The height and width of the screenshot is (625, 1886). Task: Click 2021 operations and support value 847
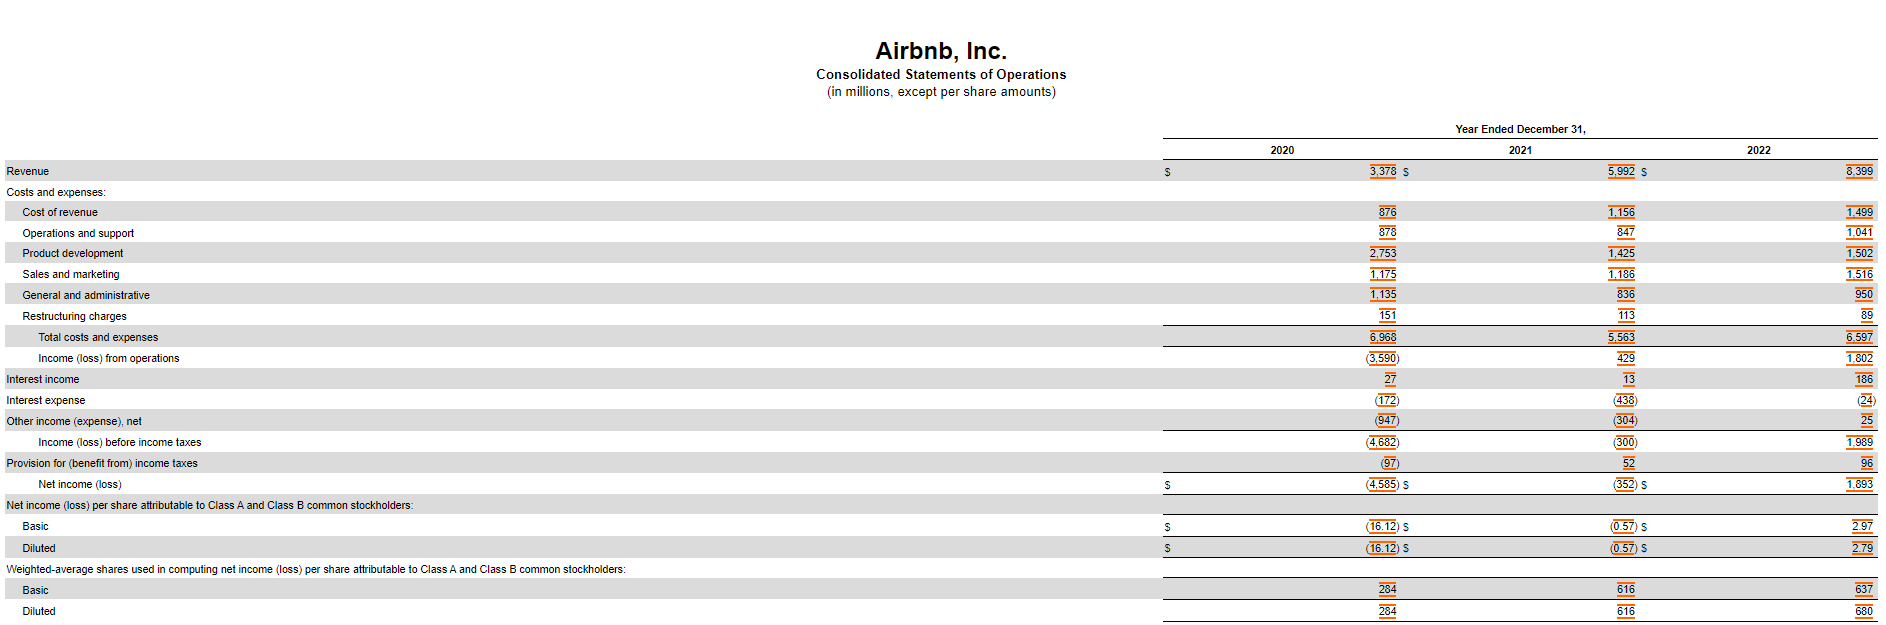[x=1625, y=232]
